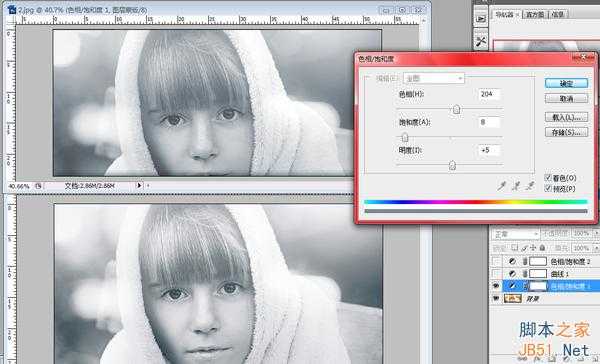
Task: Toggle the 着色(O) colorize checkbox
Action: (548, 178)
